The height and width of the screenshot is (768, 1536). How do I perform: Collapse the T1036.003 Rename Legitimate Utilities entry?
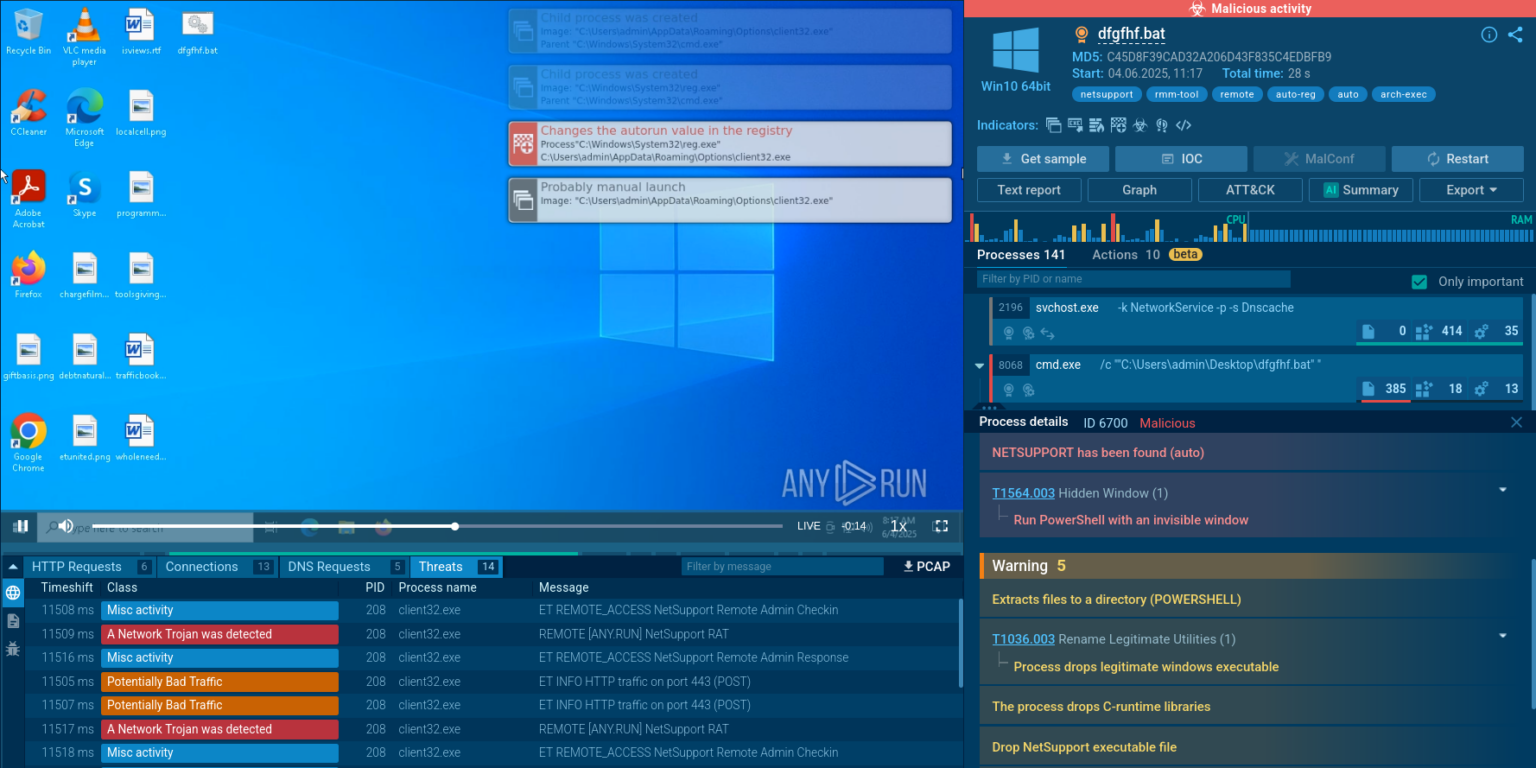(x=1502, y=636)
